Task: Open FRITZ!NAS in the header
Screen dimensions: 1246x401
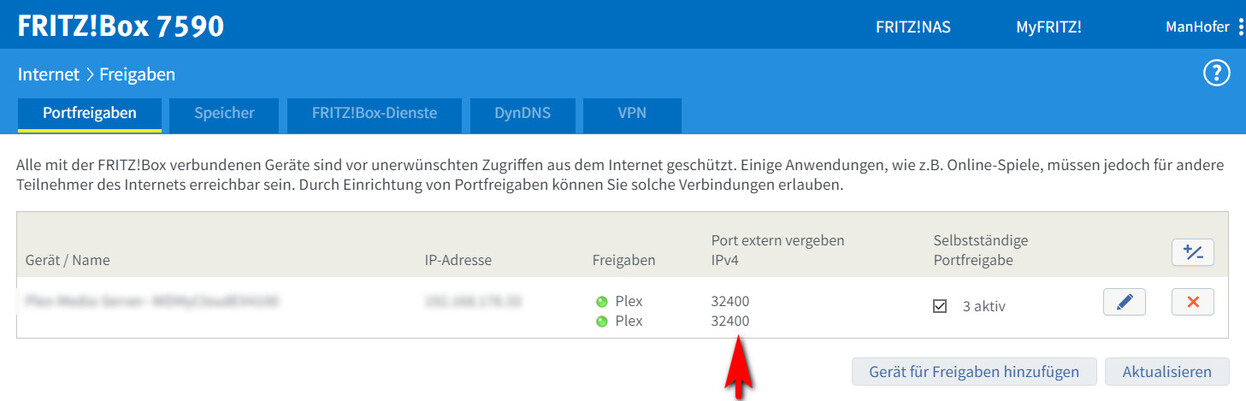Action: (x=913, y=28)
